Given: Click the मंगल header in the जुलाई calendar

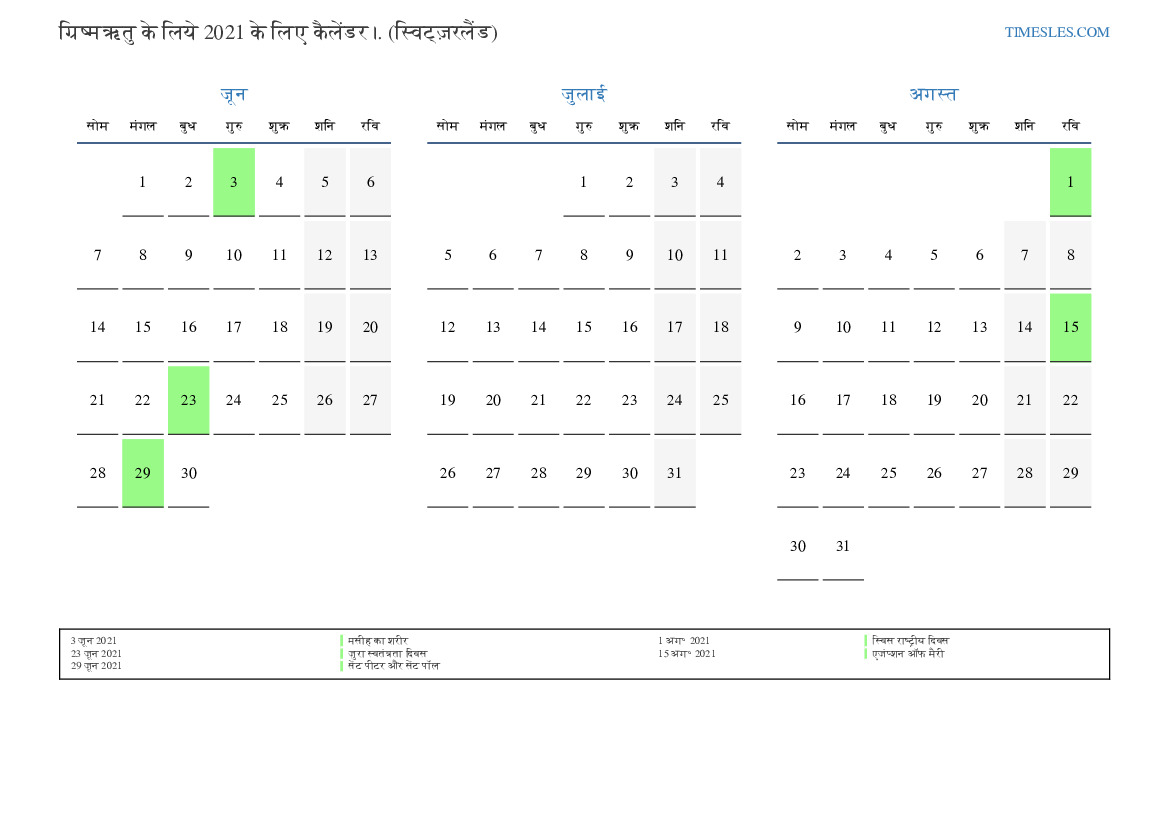Looking at the screenshot, I should coord(493,126).
